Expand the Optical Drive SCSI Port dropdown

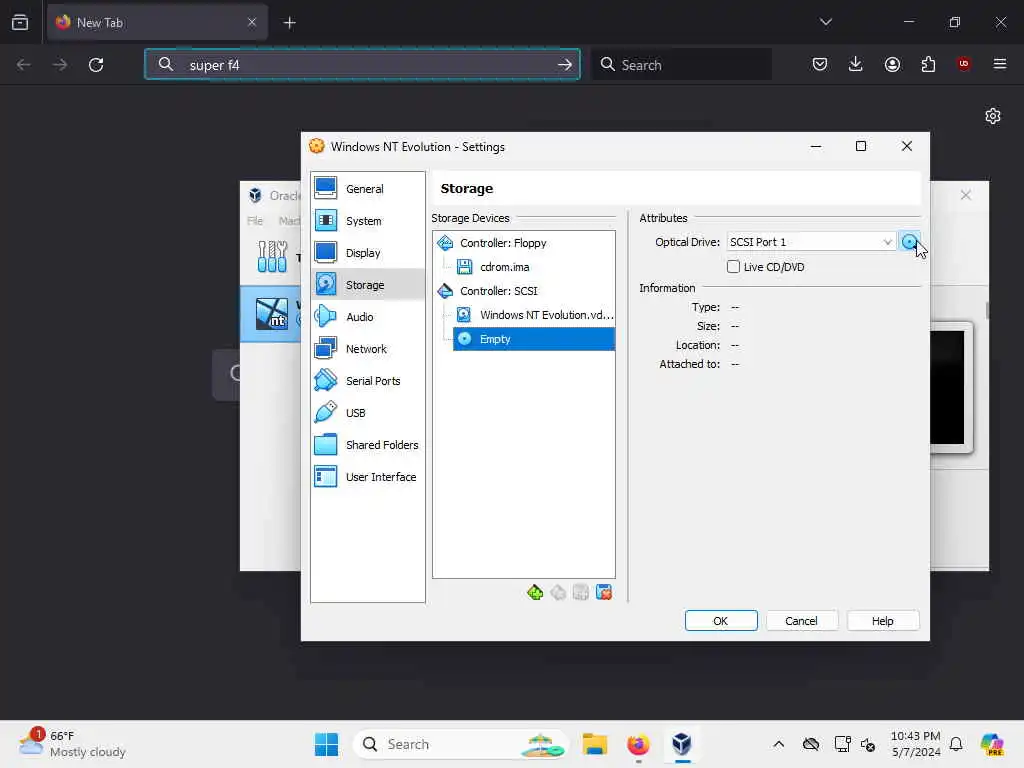coord(810,242)
